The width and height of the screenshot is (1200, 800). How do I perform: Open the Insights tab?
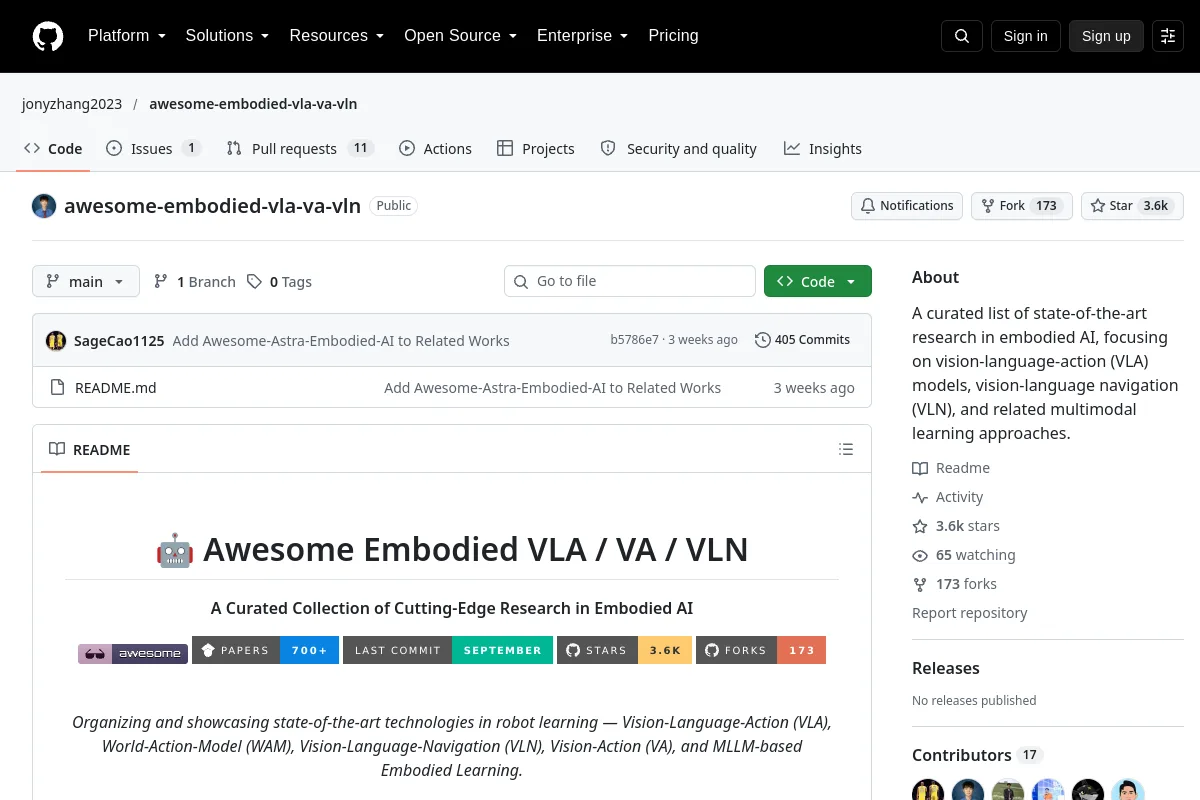point(822,148)
